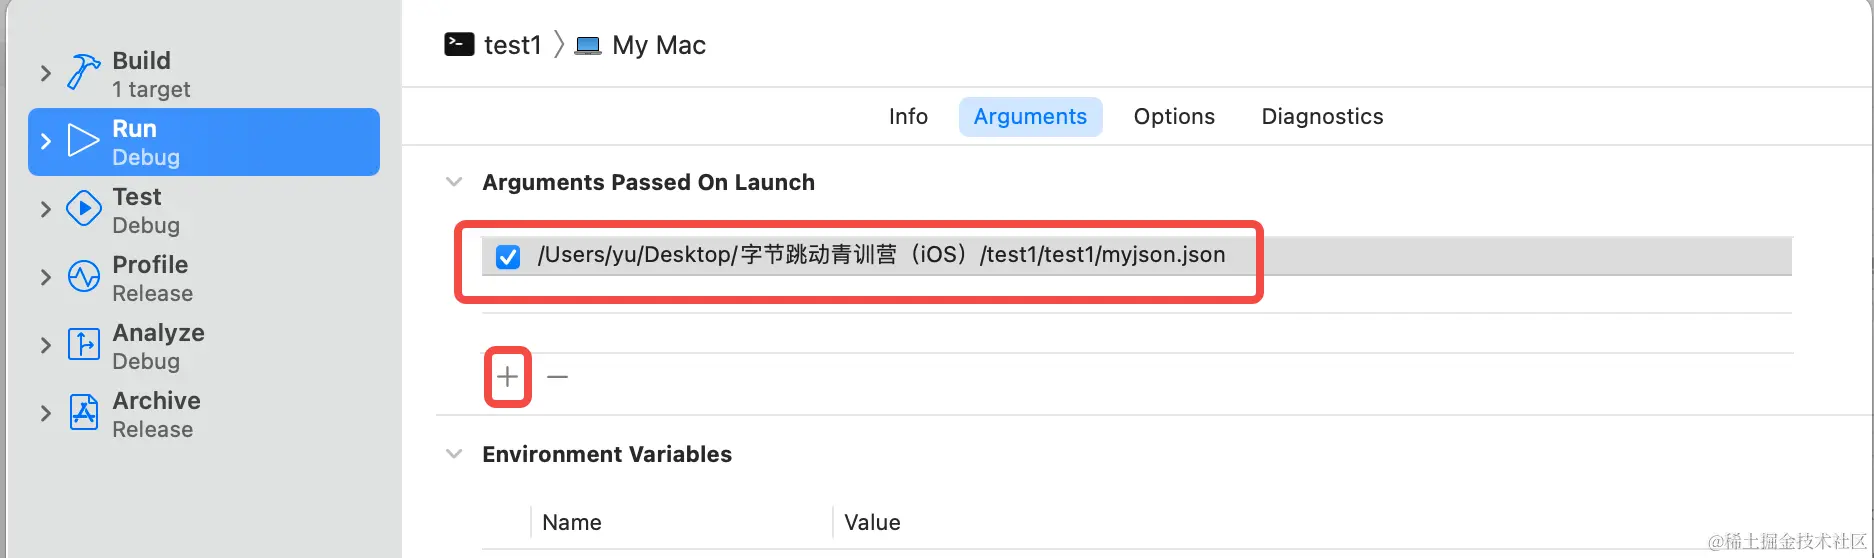The image size is (1874, 558).
Task: Expand the Test action disclosure arrow
Action: point(45,209)
